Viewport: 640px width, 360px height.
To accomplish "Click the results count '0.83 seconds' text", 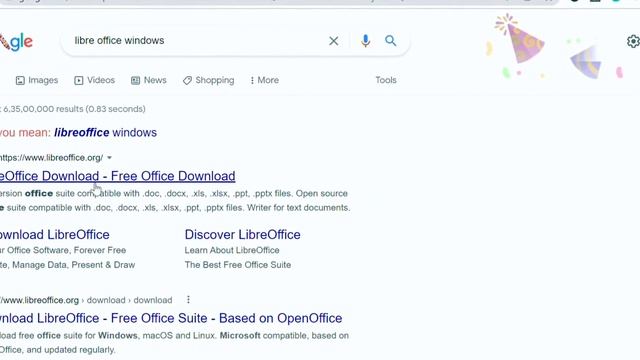I will (116, 109).
